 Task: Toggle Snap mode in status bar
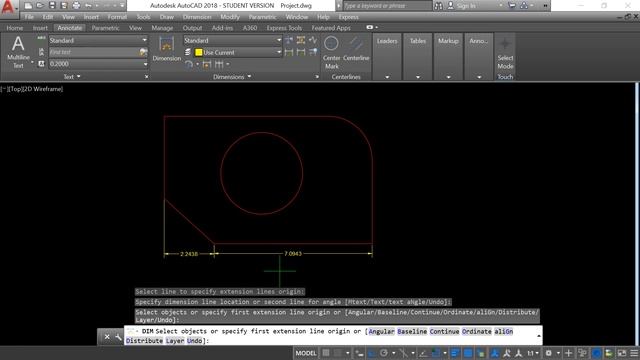pos(338,353)
